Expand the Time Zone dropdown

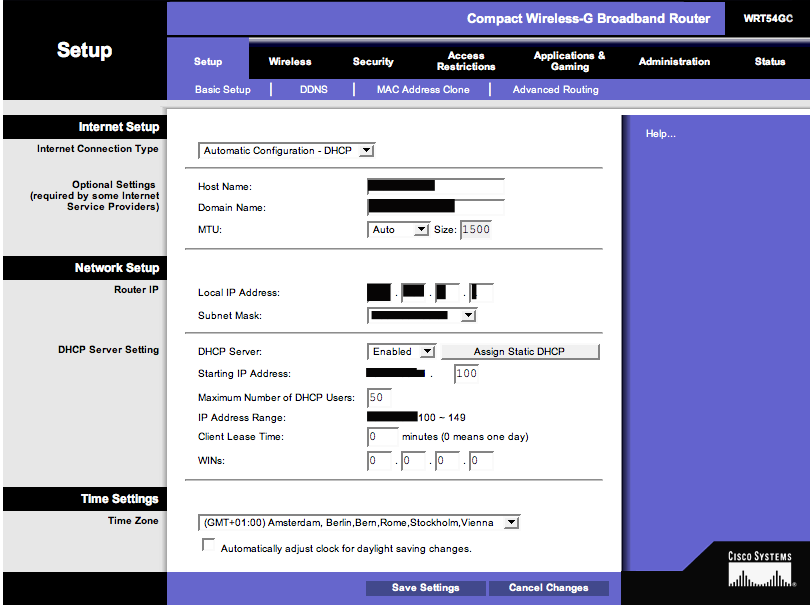click(359, 523)
